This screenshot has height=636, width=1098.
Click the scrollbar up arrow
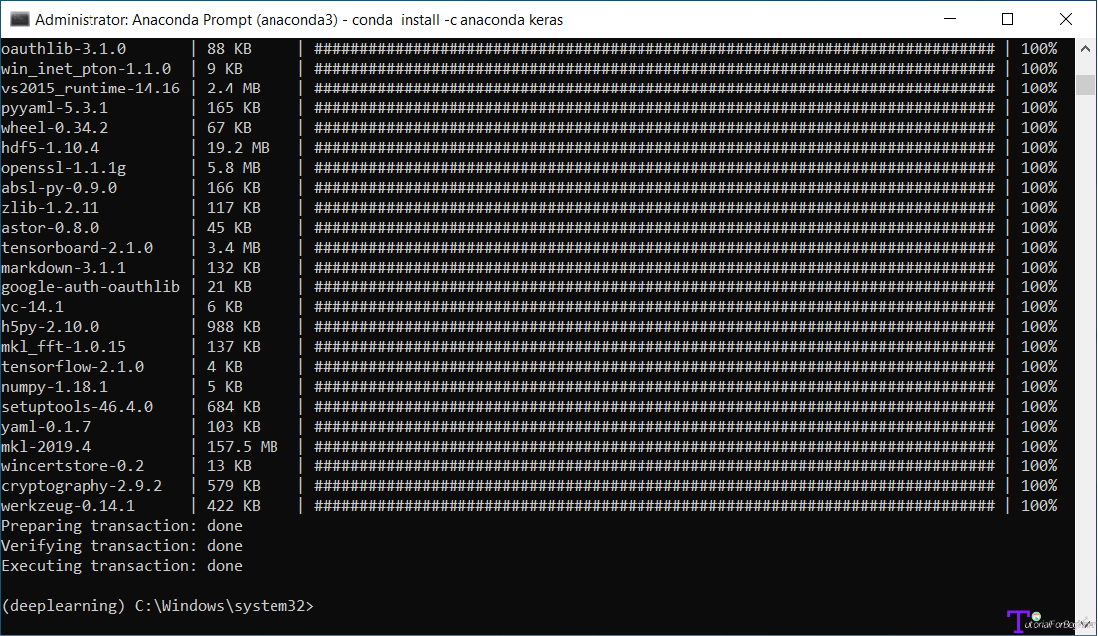pyautogui.click(x=1085, y=49)
